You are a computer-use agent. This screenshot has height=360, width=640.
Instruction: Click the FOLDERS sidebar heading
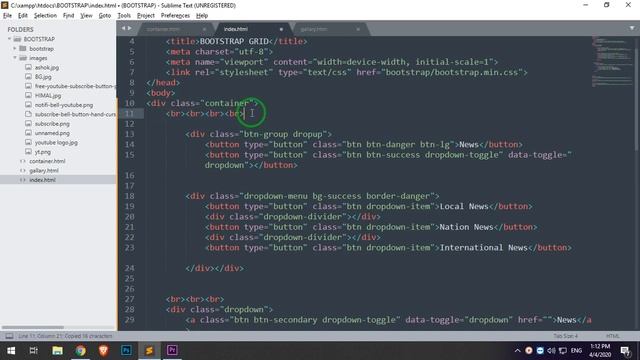tap(20, 29)
